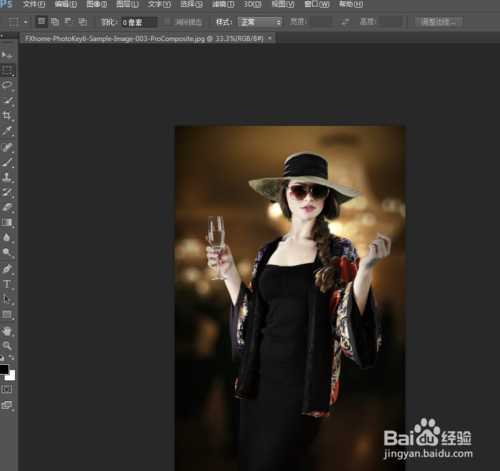This screenshot has height=471, width=500.
Task: Select the Lasso tool
Action: point(7,85)
